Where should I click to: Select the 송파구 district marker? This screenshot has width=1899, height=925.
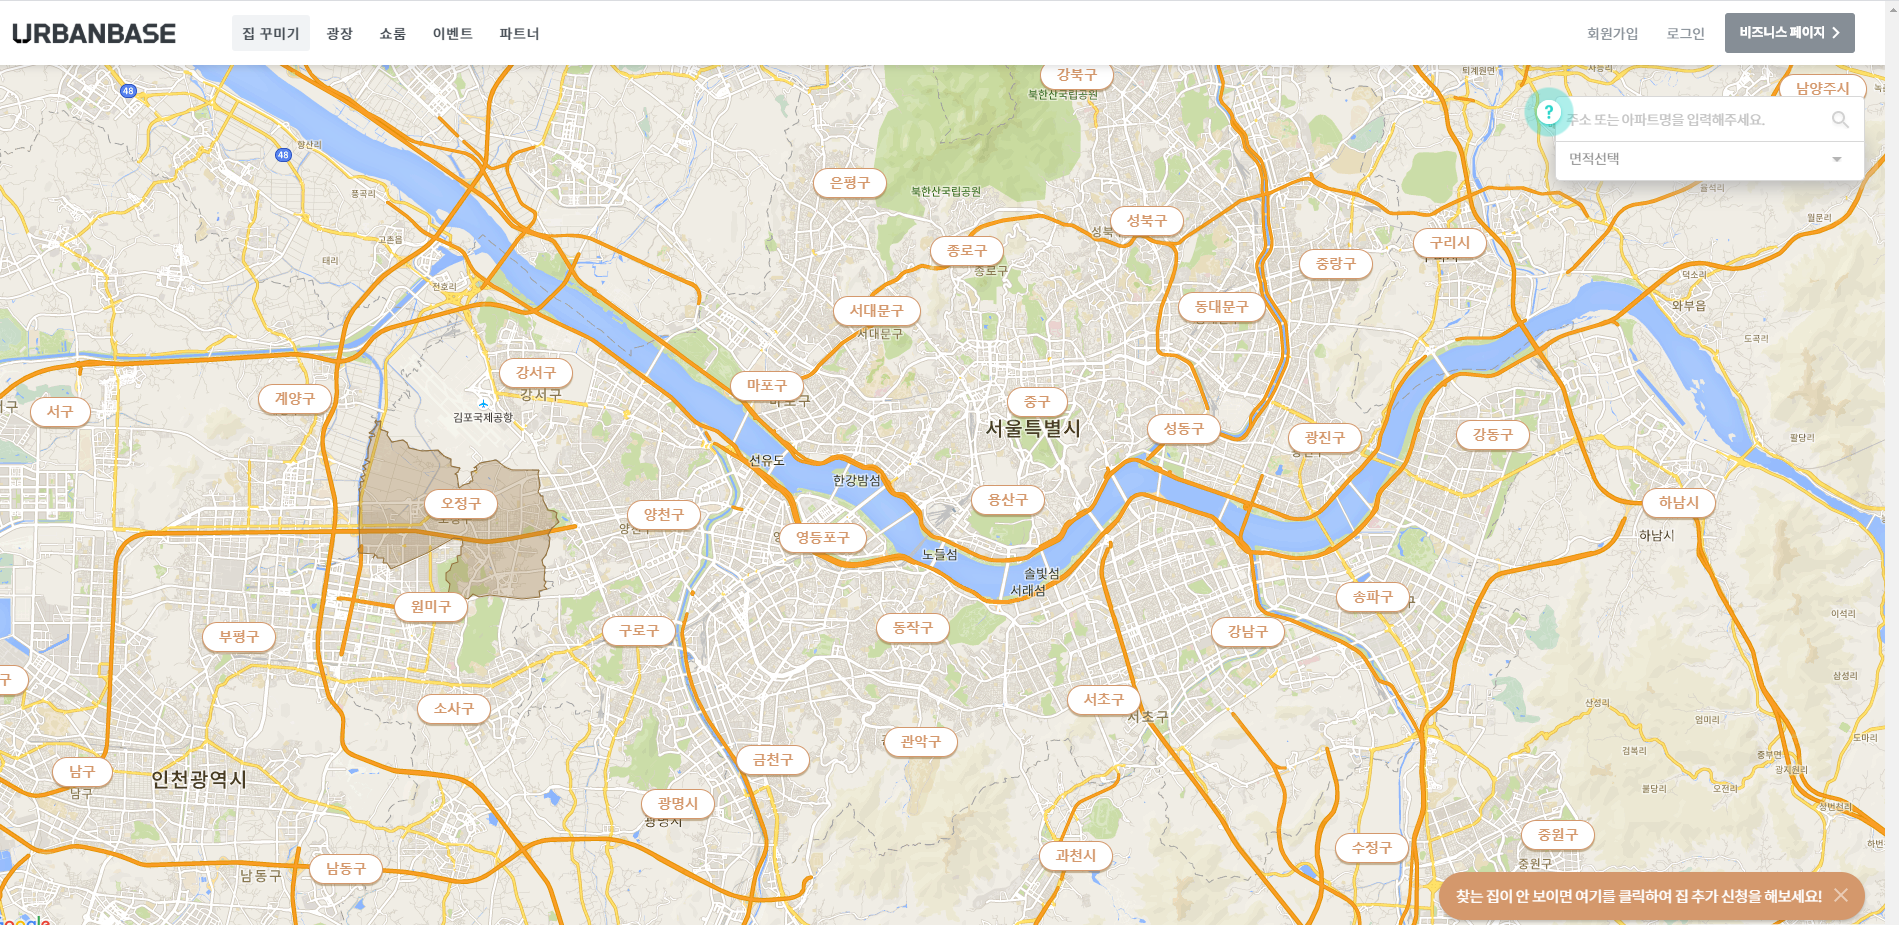pos(1373,598)
